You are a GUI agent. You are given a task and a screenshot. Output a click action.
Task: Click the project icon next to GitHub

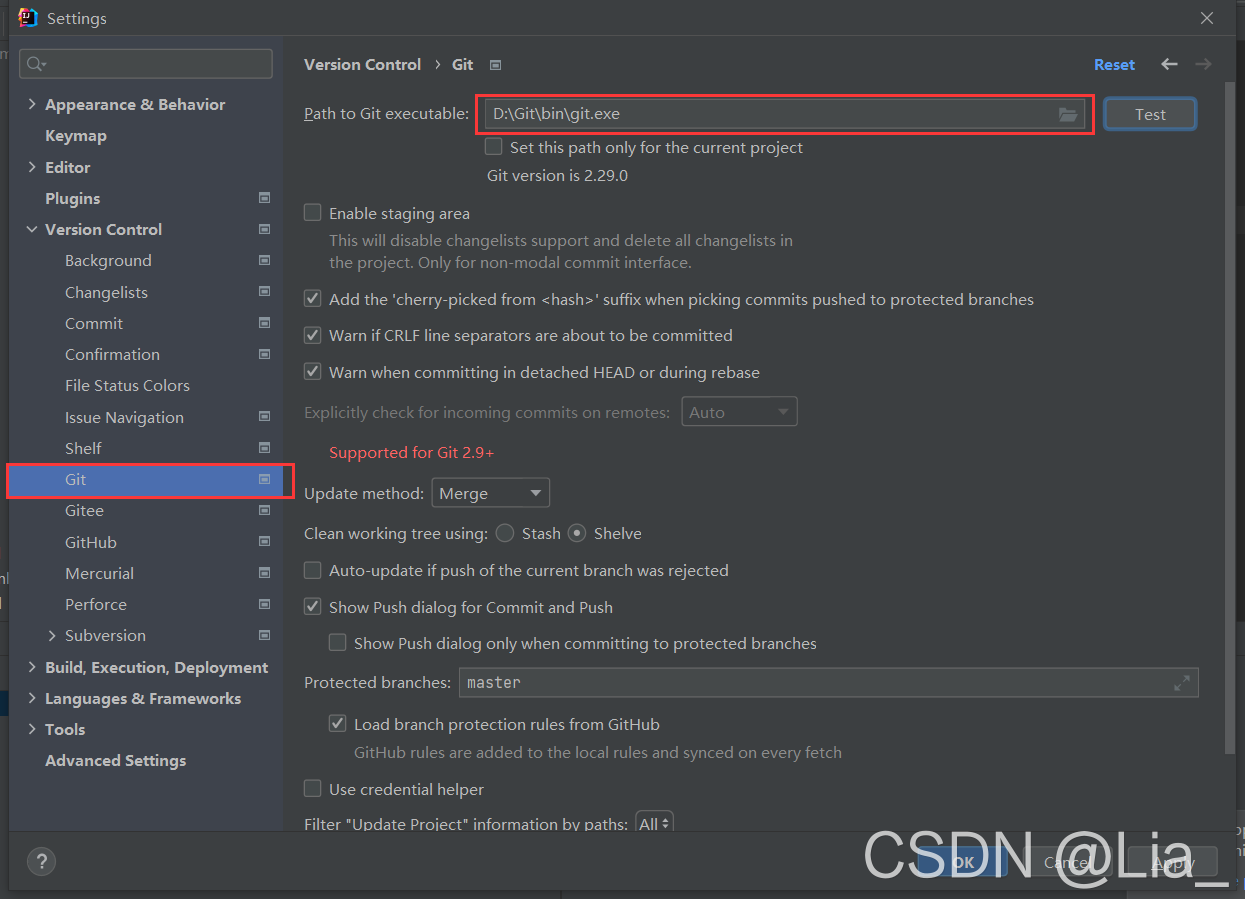264,542
